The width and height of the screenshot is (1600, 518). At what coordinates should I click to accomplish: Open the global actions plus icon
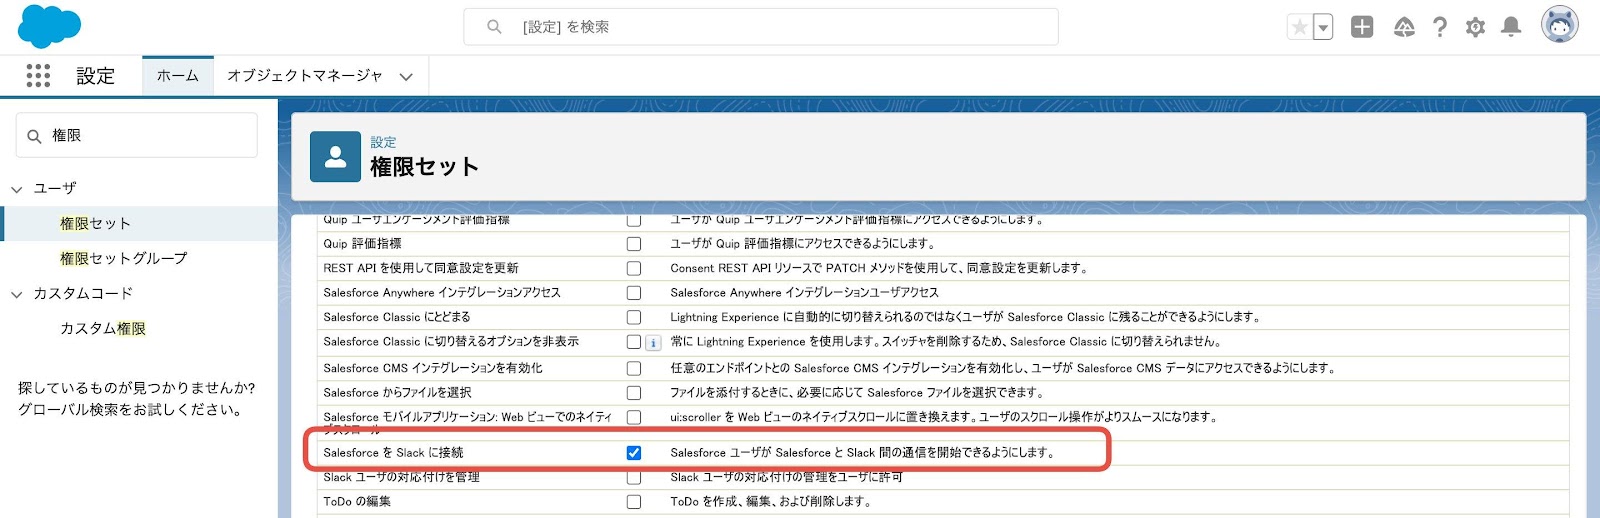point(1362,27)
